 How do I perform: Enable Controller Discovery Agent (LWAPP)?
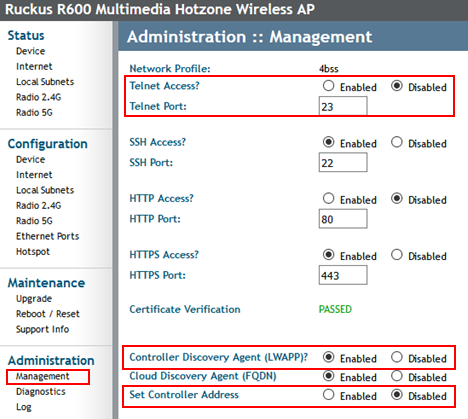pyautogui.click(x=328, y=357)
